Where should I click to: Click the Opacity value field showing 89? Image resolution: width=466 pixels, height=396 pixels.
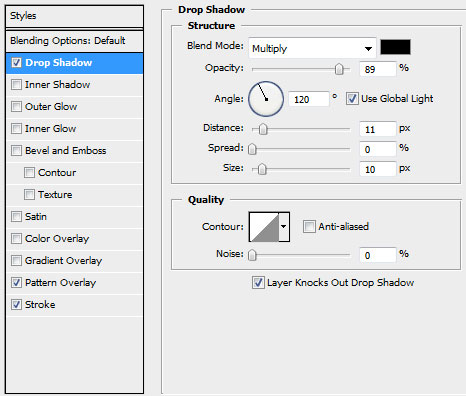click(x=378, y=69)
